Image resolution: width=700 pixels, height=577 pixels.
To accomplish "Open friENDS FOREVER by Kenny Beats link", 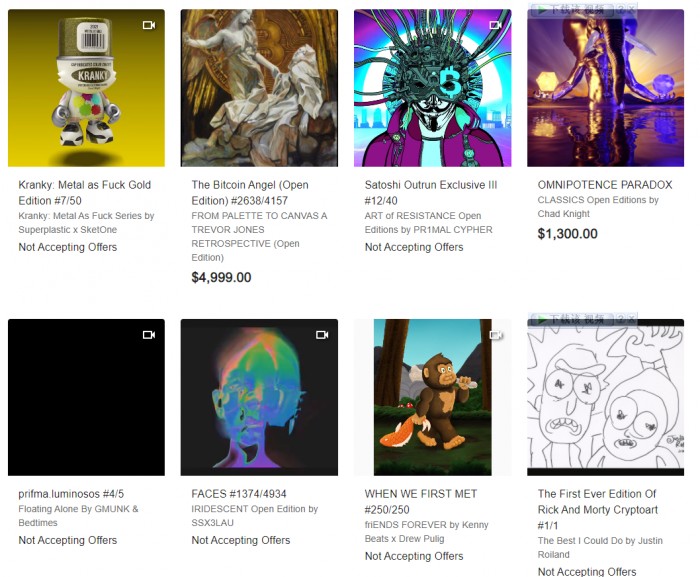I will pyautogui.click(x=426, y=531).
